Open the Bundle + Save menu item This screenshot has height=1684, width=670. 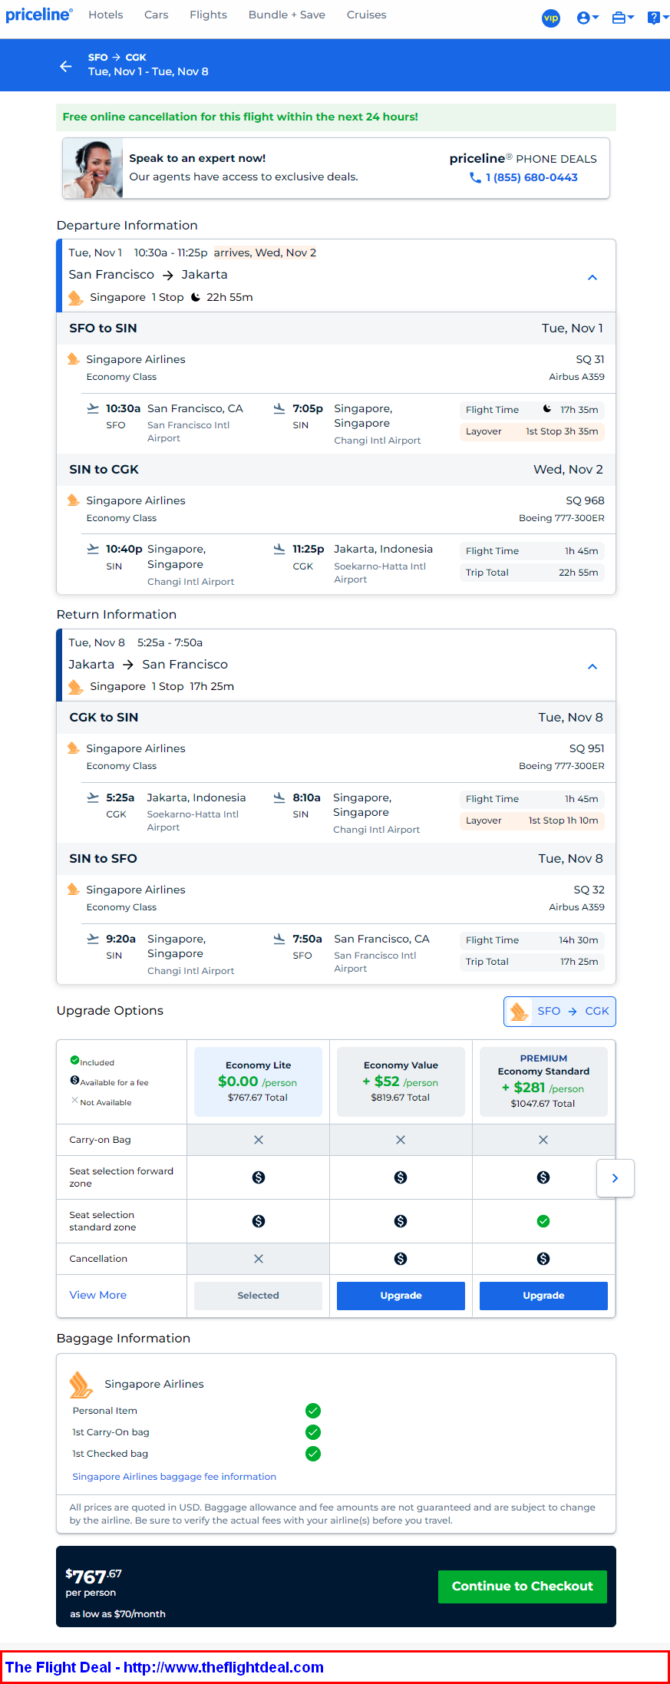click(287, 15)
